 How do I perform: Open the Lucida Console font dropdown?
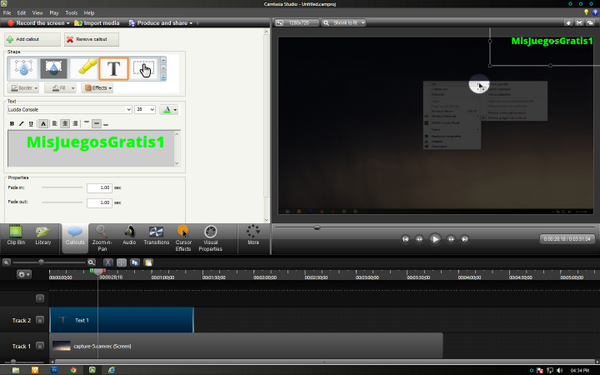coord(129,109)
